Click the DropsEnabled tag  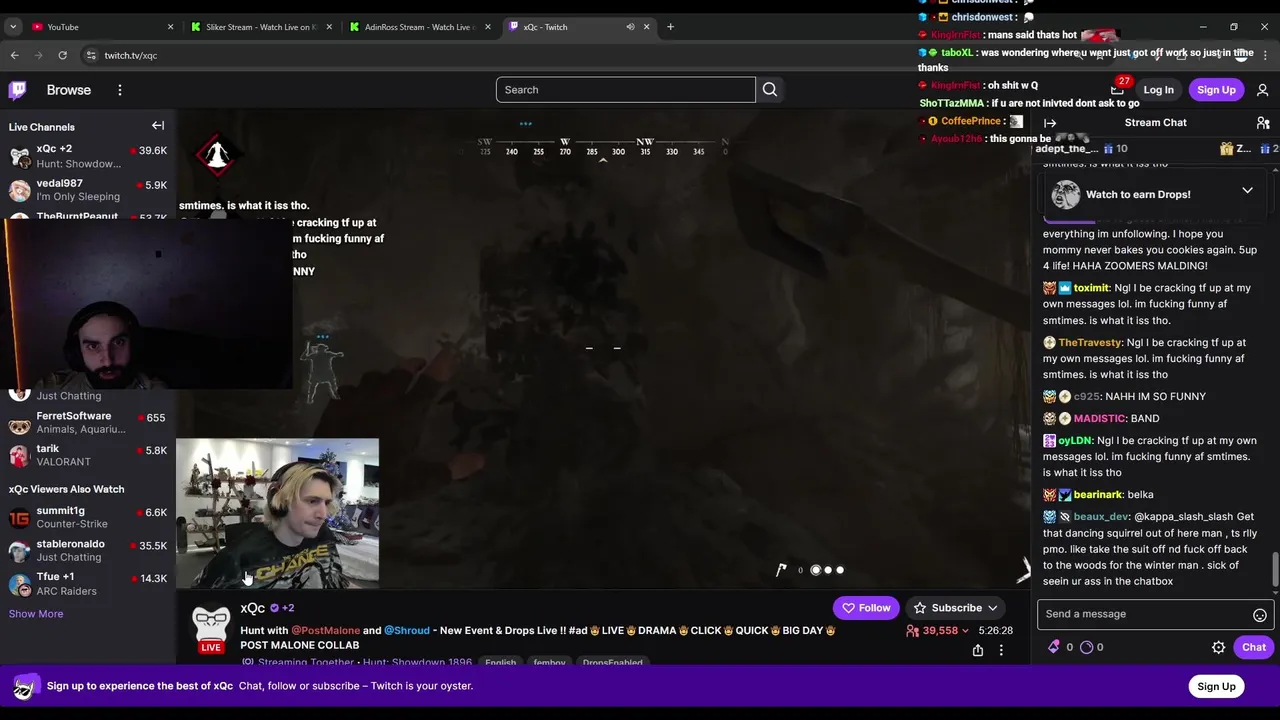tap(613, 663)
